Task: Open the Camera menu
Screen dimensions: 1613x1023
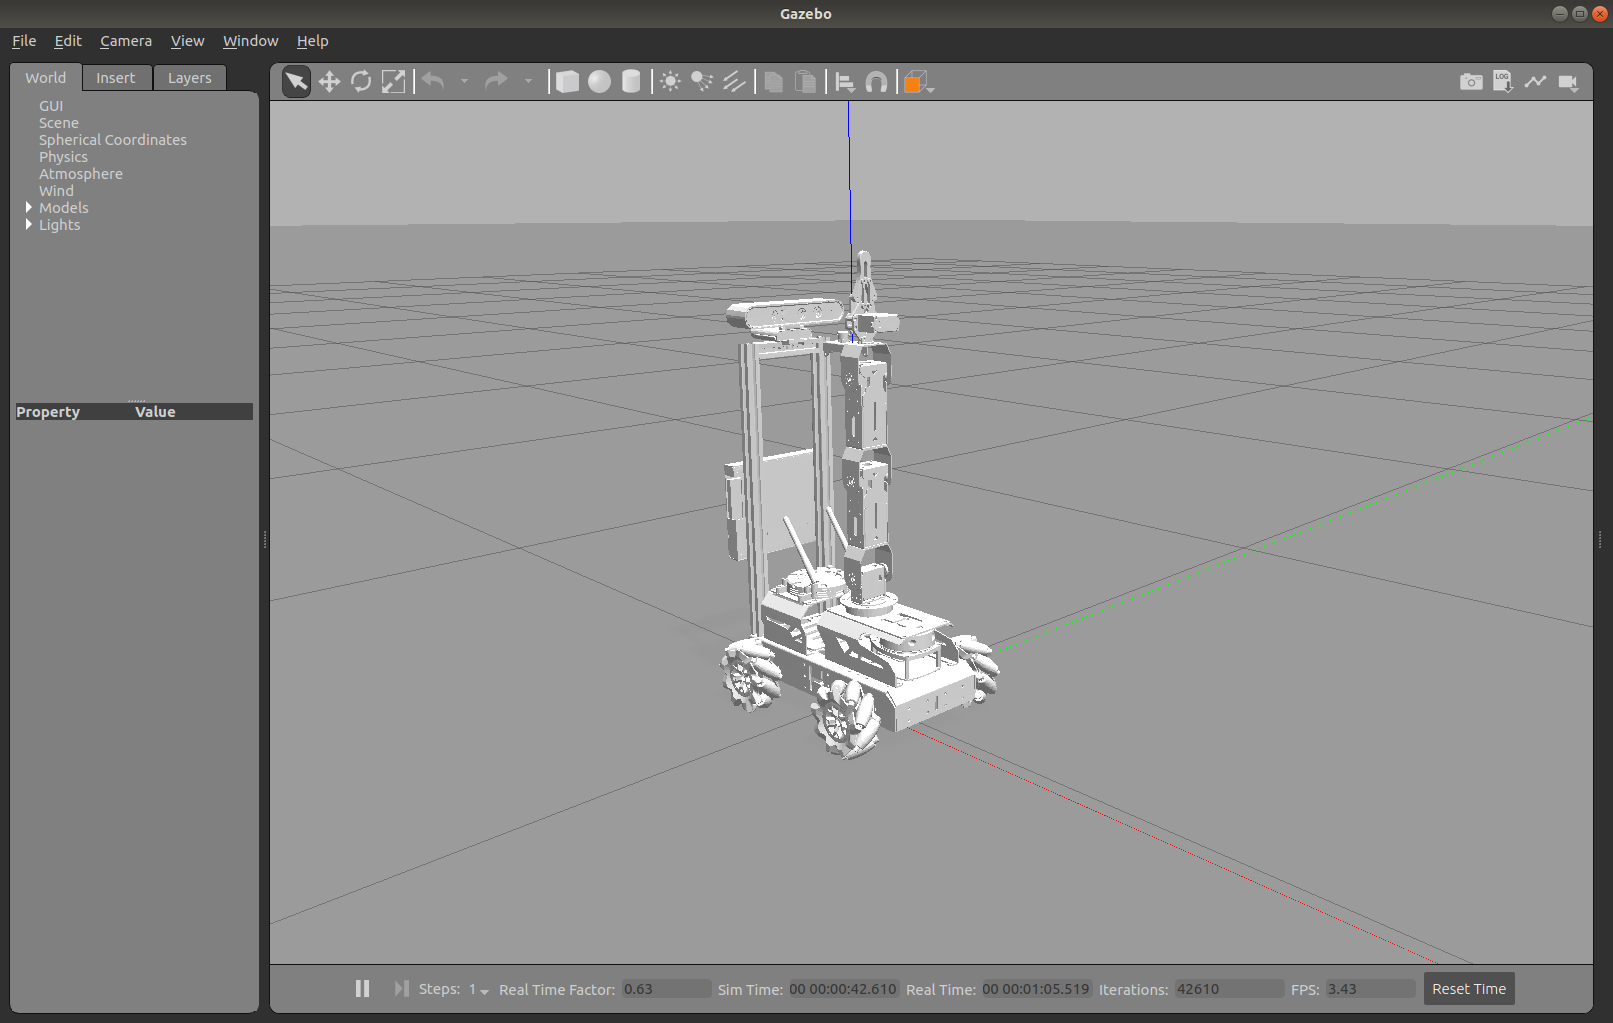Action: pyautogui.click(x=125, y=41)
